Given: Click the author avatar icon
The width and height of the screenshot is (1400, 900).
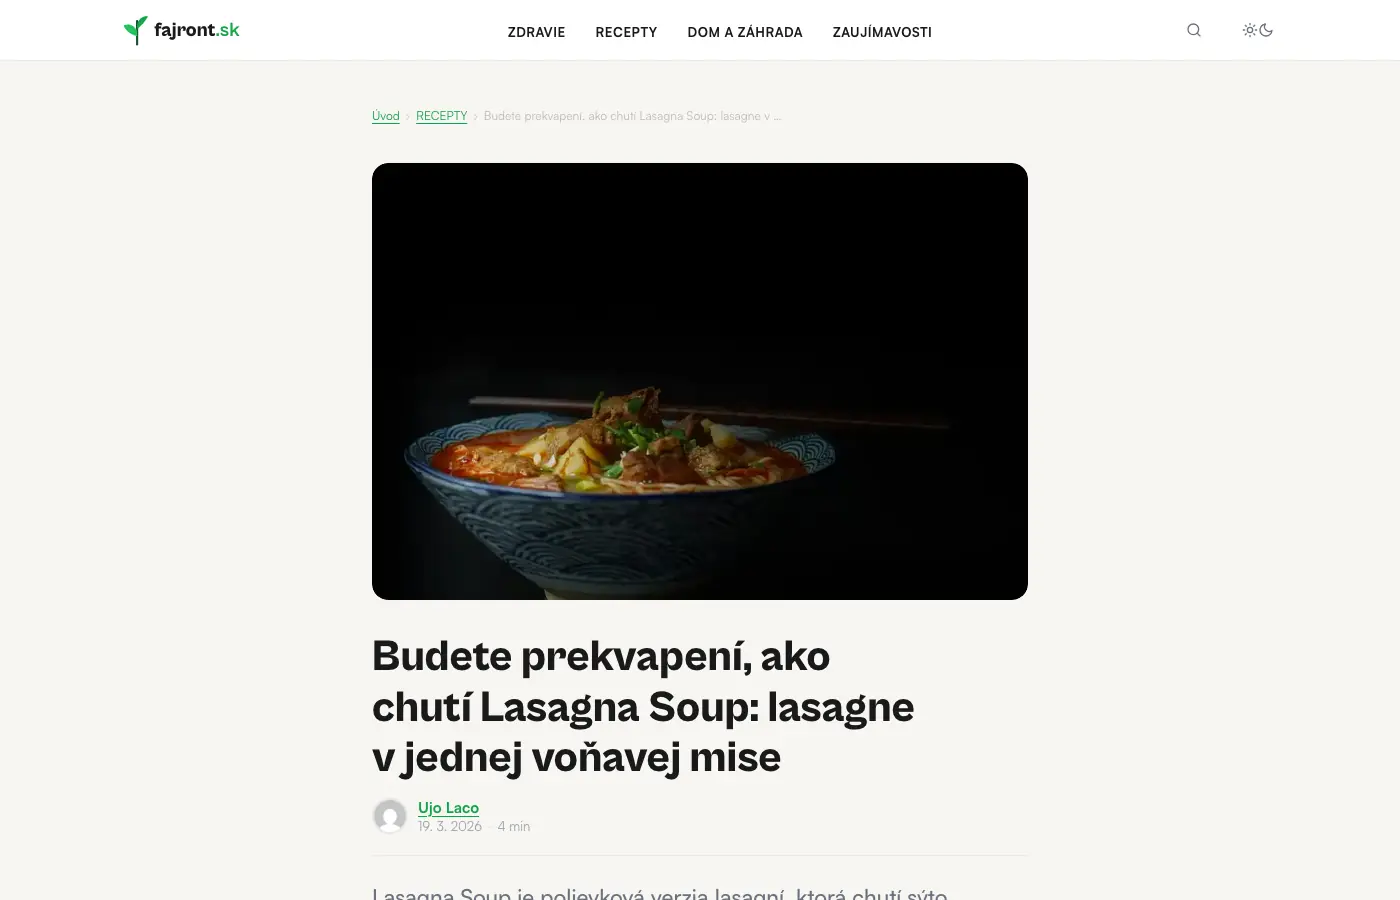Looking at the screenshot, I should (x=390, y=816).
